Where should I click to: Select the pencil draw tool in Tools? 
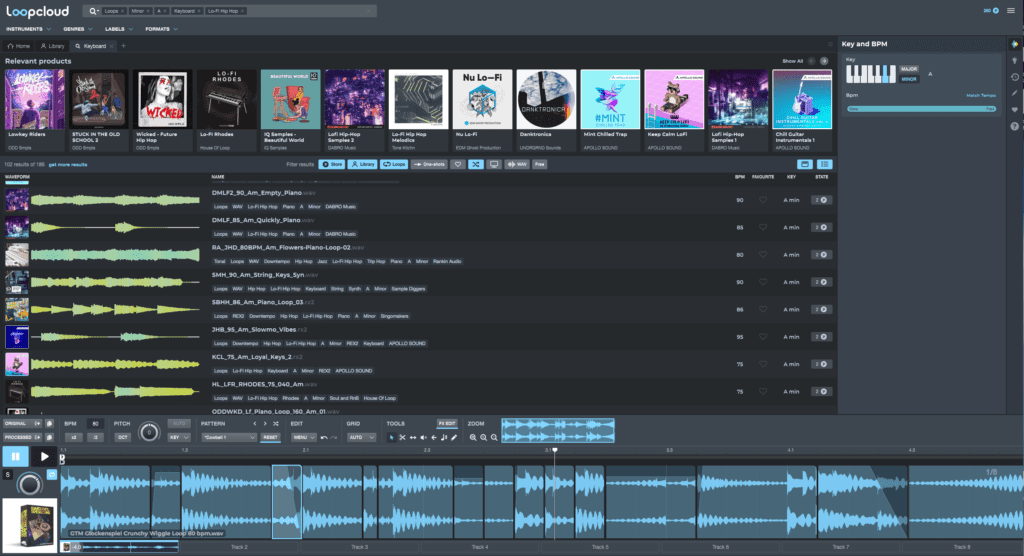point(454,438)
